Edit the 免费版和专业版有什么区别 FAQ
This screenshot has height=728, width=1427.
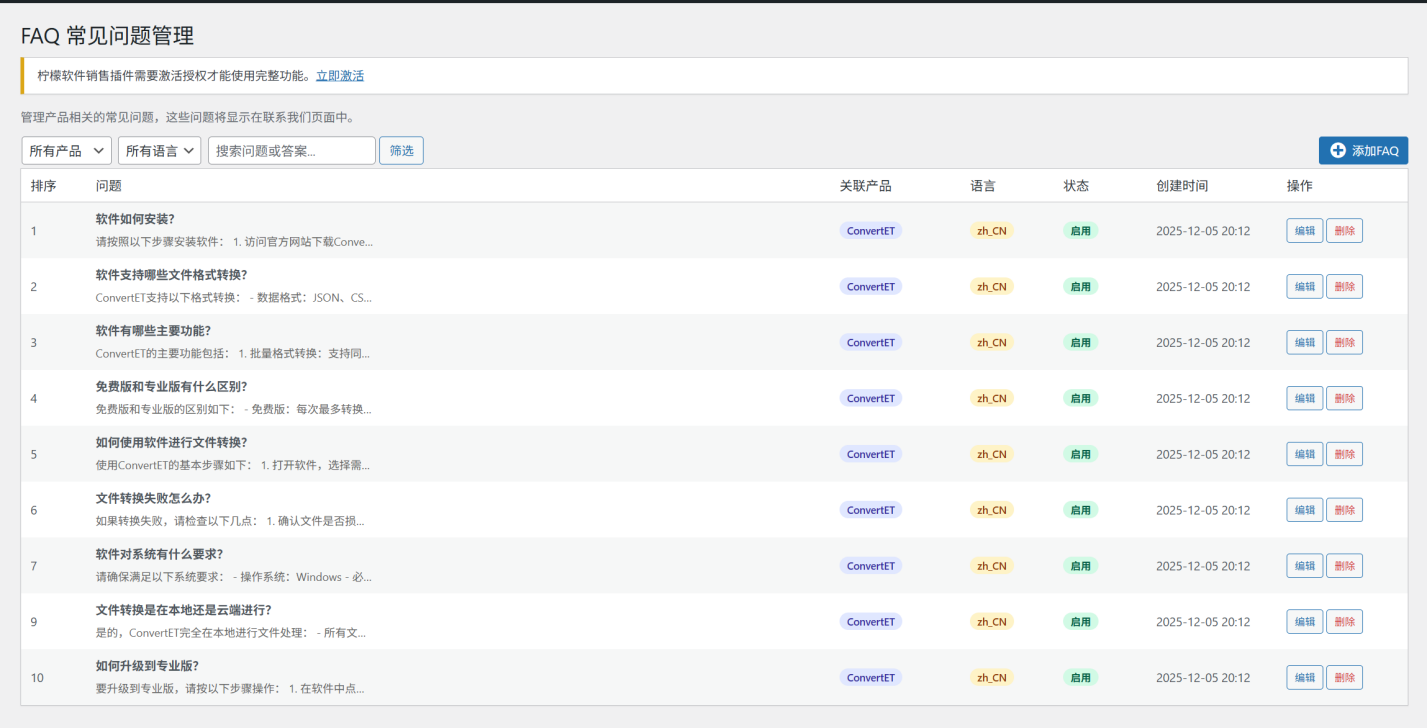pyautogui.click(x=1304, y=399)
